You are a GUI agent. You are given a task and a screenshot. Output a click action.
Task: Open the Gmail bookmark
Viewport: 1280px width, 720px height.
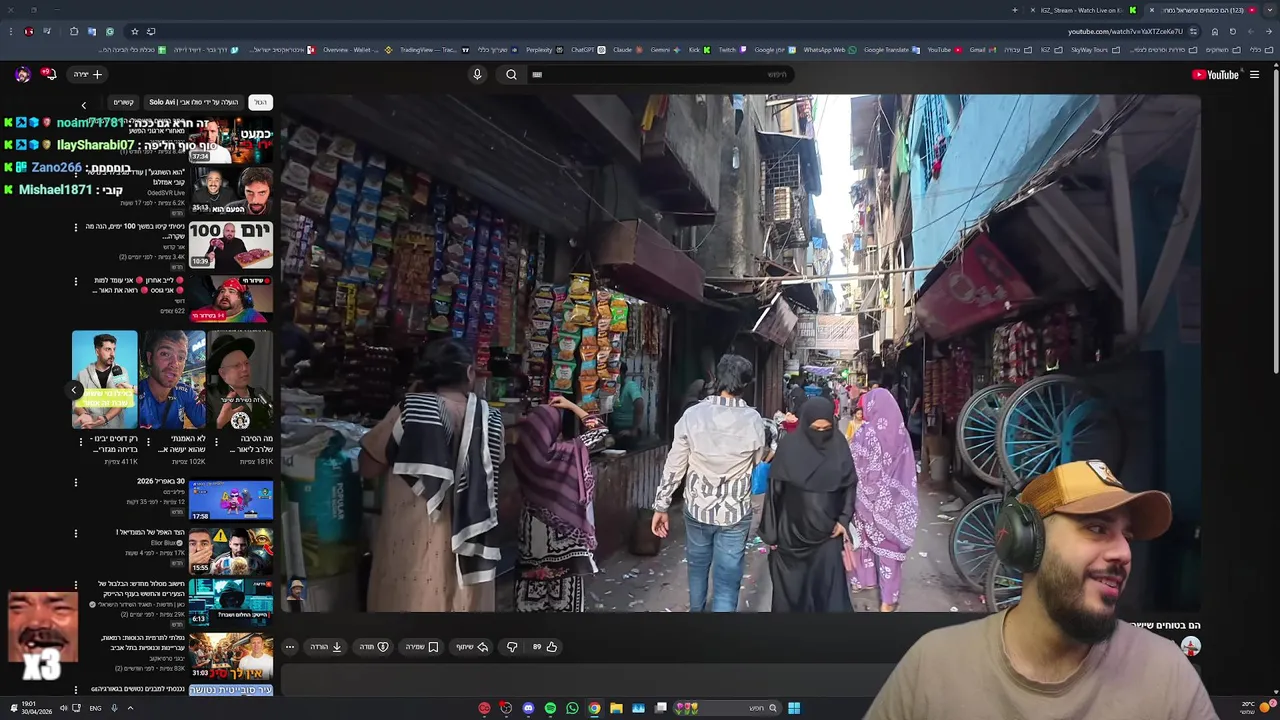click(981, 49)
